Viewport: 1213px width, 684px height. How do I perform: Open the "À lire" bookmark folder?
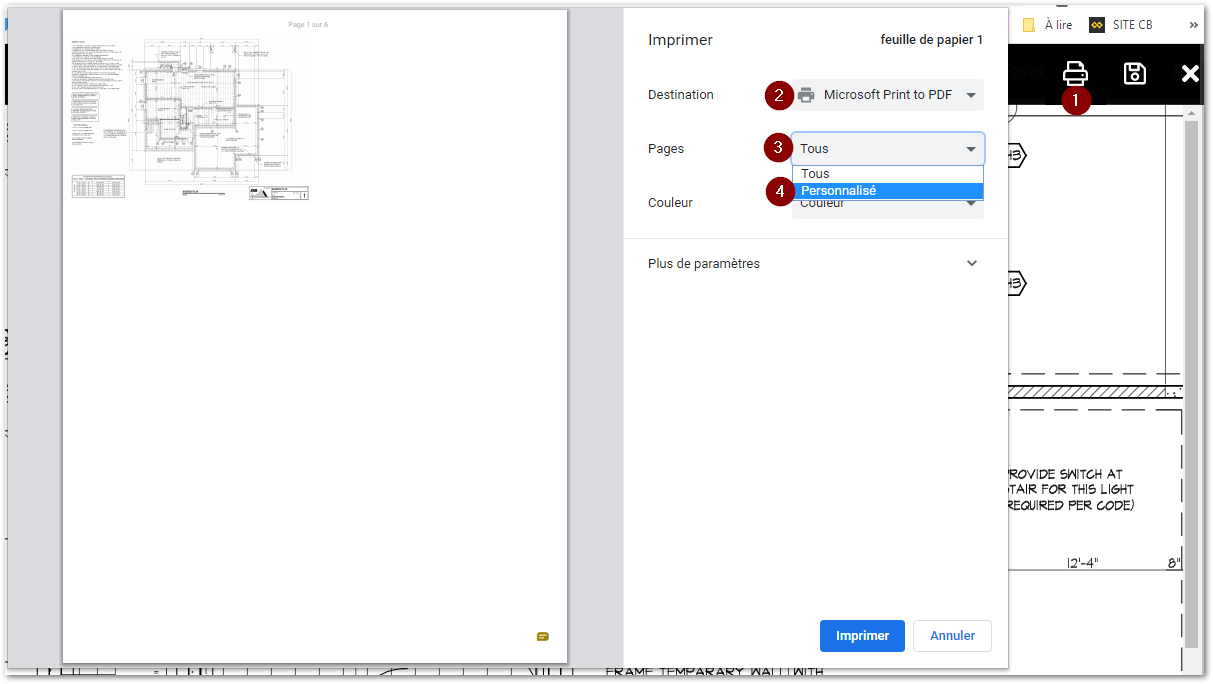[1047, 25]
